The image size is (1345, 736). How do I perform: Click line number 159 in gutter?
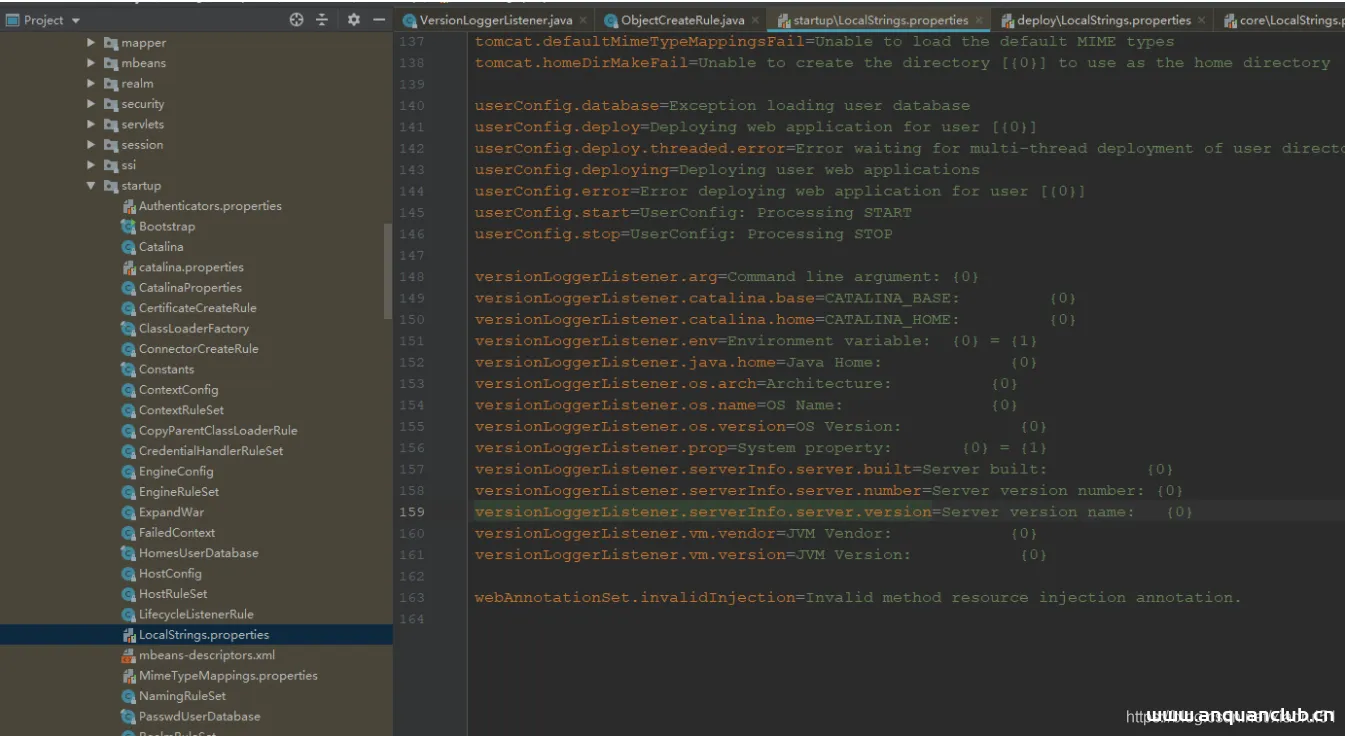pos(413,512)
